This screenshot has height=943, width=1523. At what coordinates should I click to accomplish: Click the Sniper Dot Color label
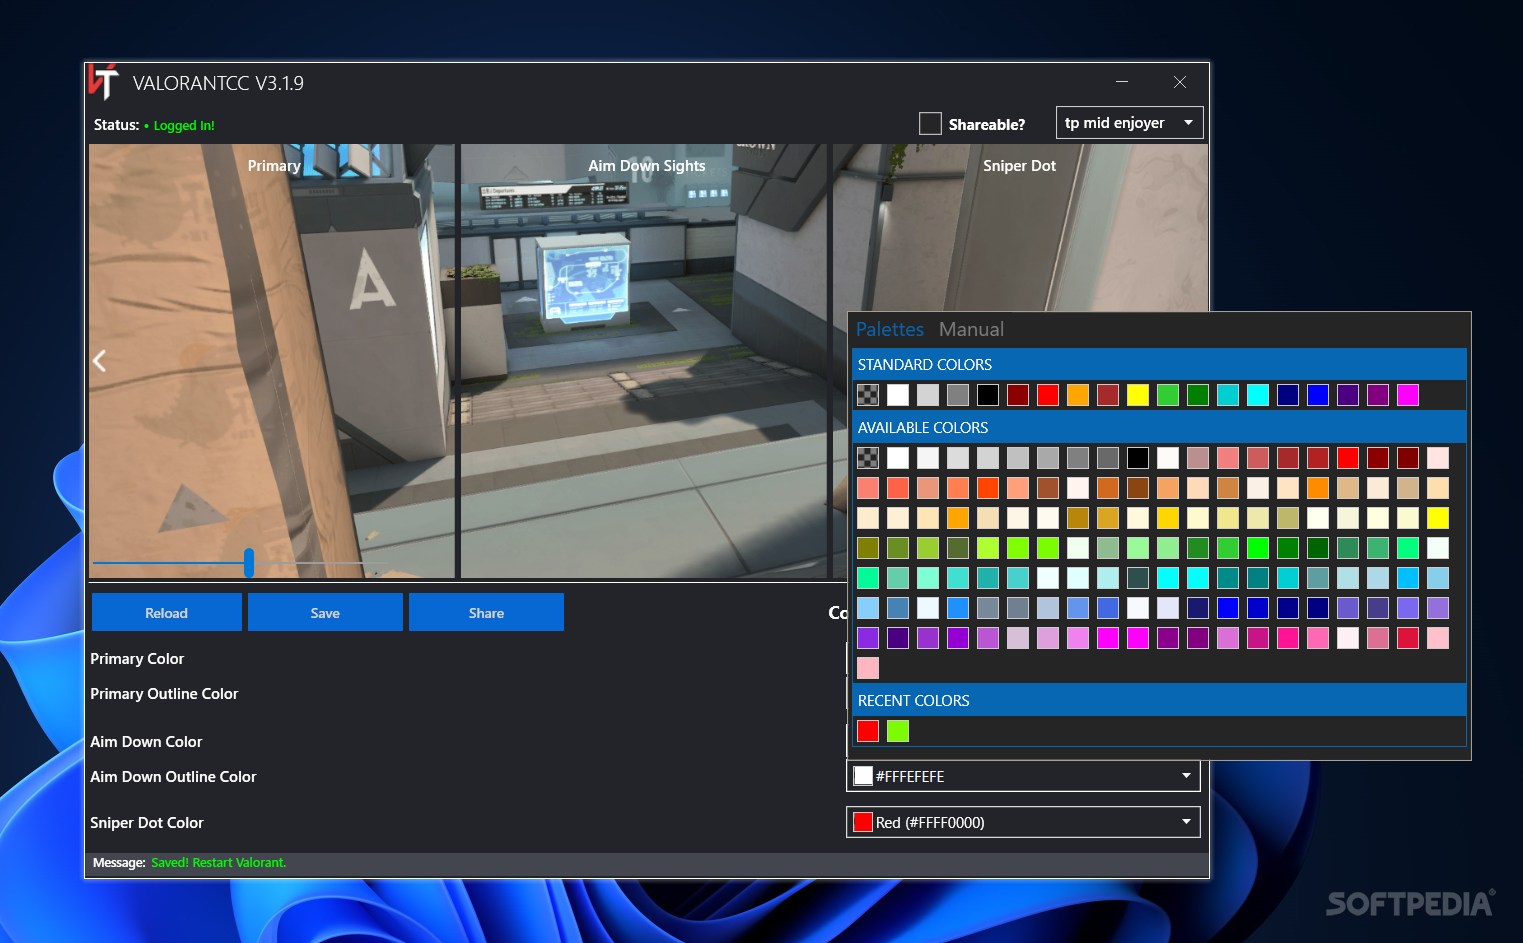pos(147,823)
